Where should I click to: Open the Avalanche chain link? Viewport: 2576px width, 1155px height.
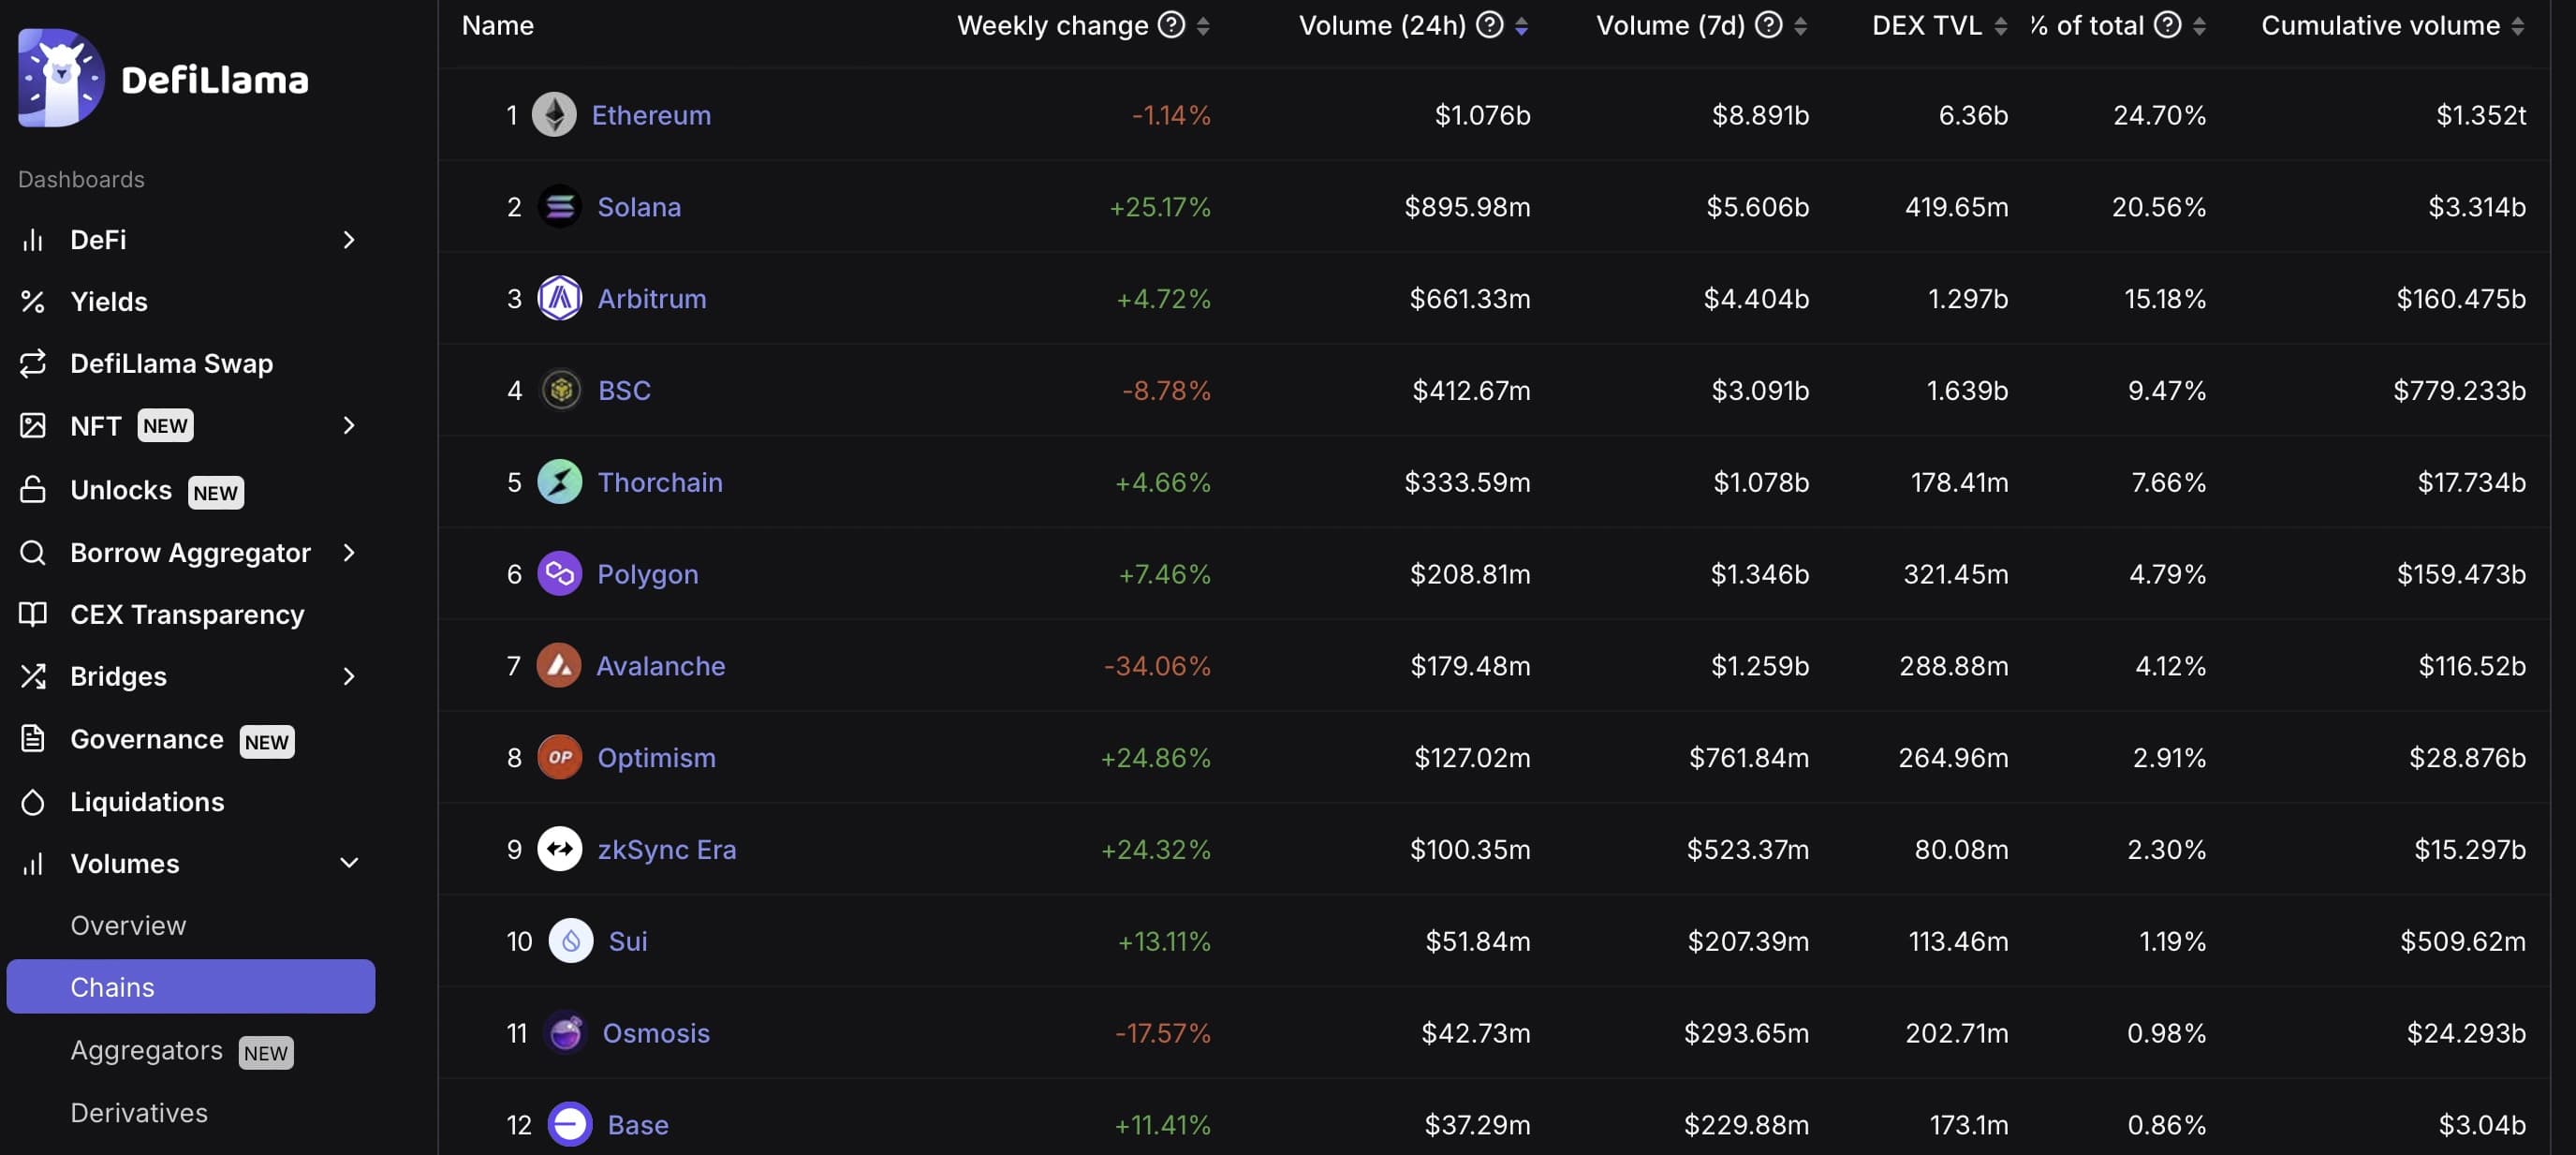tap(661, 666)
